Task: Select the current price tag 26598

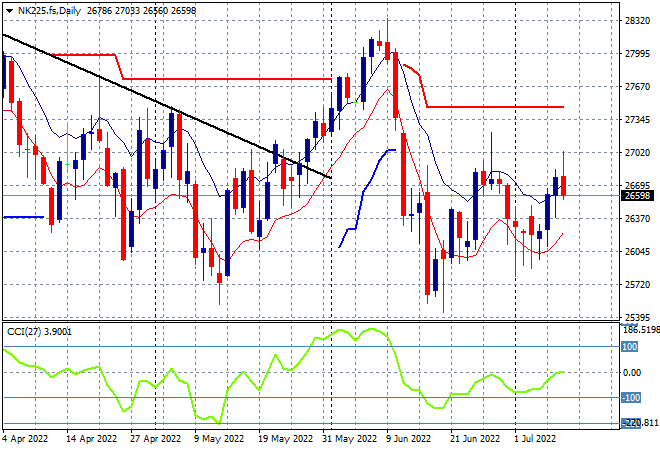Action: pyautogui.click(x=637, y=195)
